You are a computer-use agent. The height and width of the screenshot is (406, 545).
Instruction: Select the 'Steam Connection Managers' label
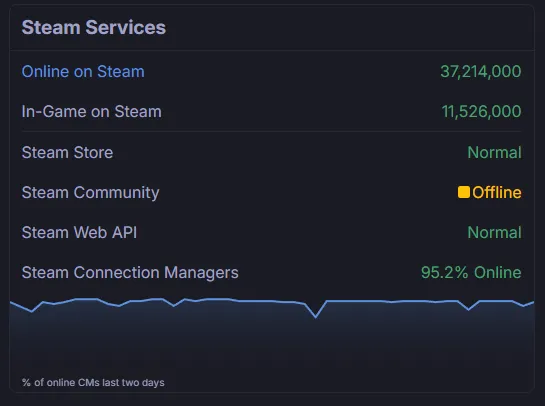130,273
